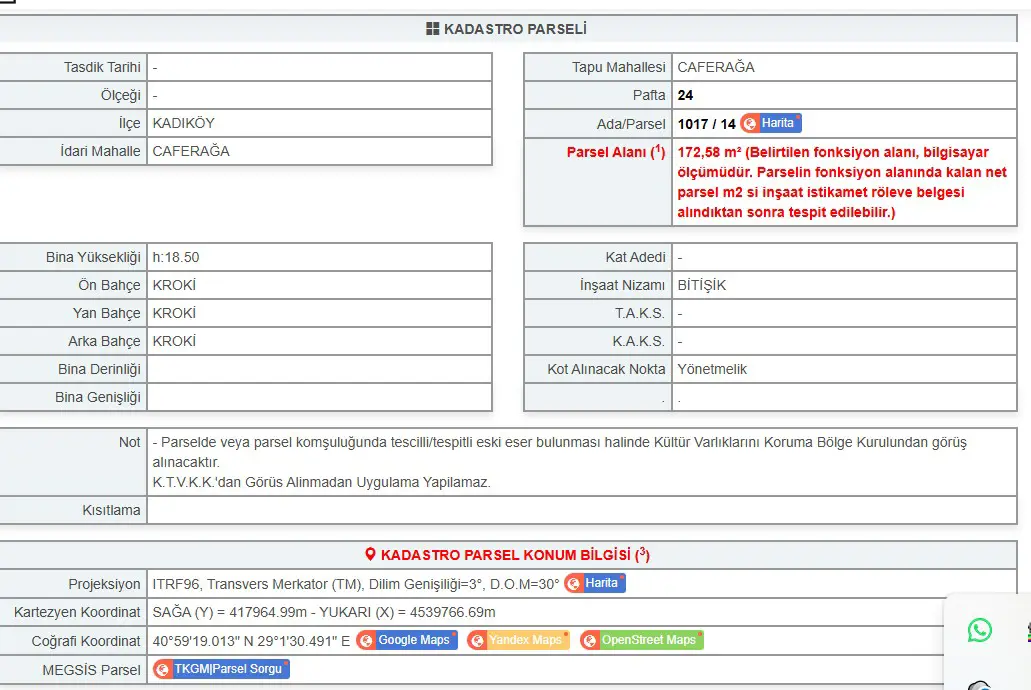Click the globe icon on TKGM|Parsel Sorgu
The image size is (1031, 690).
pyautogui.click(x=162, y=669)
